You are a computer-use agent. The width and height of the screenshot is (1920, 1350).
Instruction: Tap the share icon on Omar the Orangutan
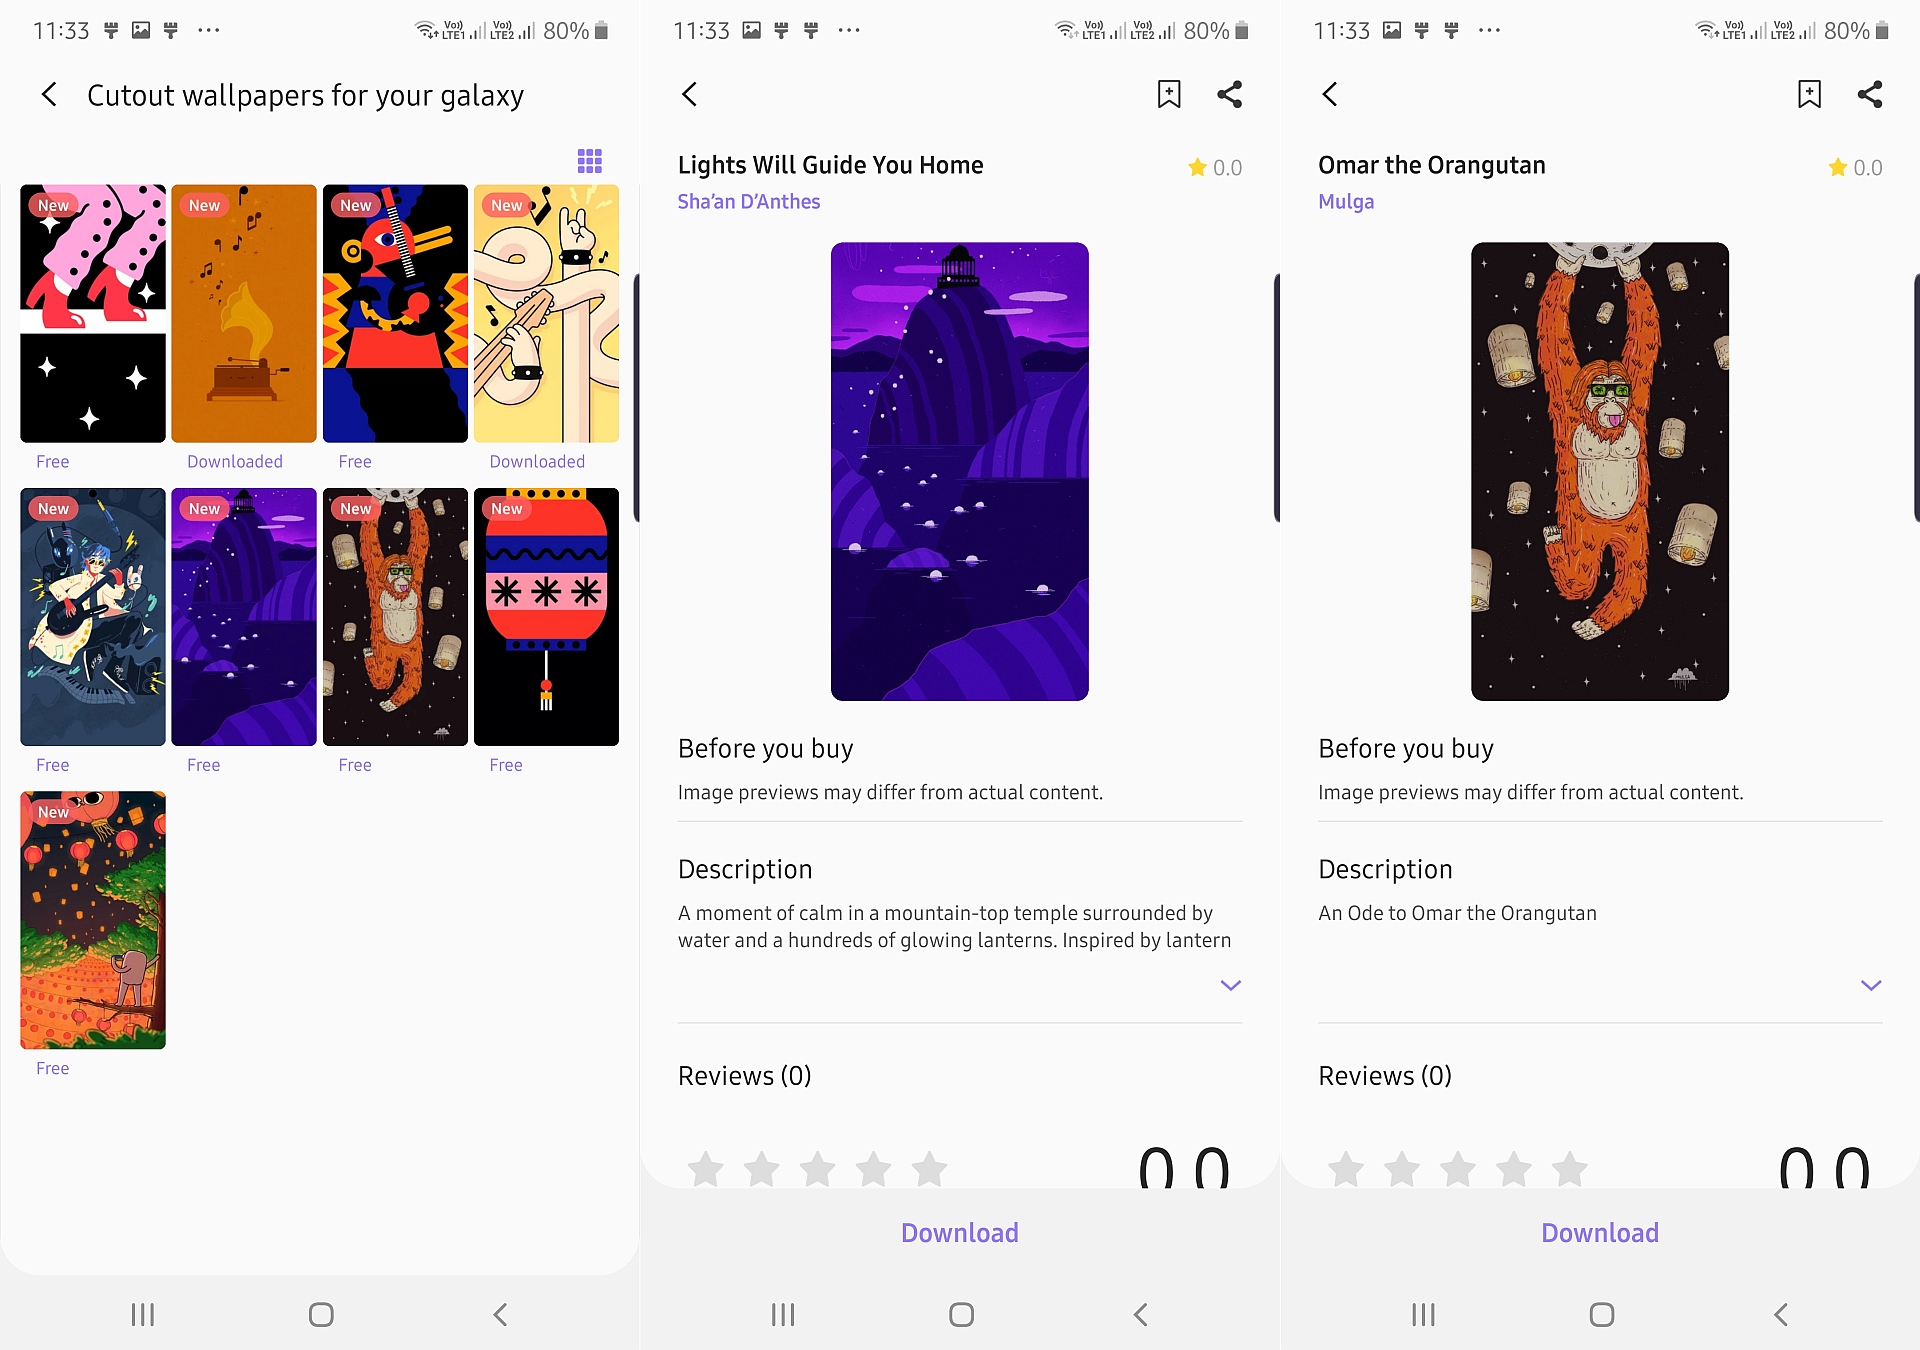pos(1872,95)
